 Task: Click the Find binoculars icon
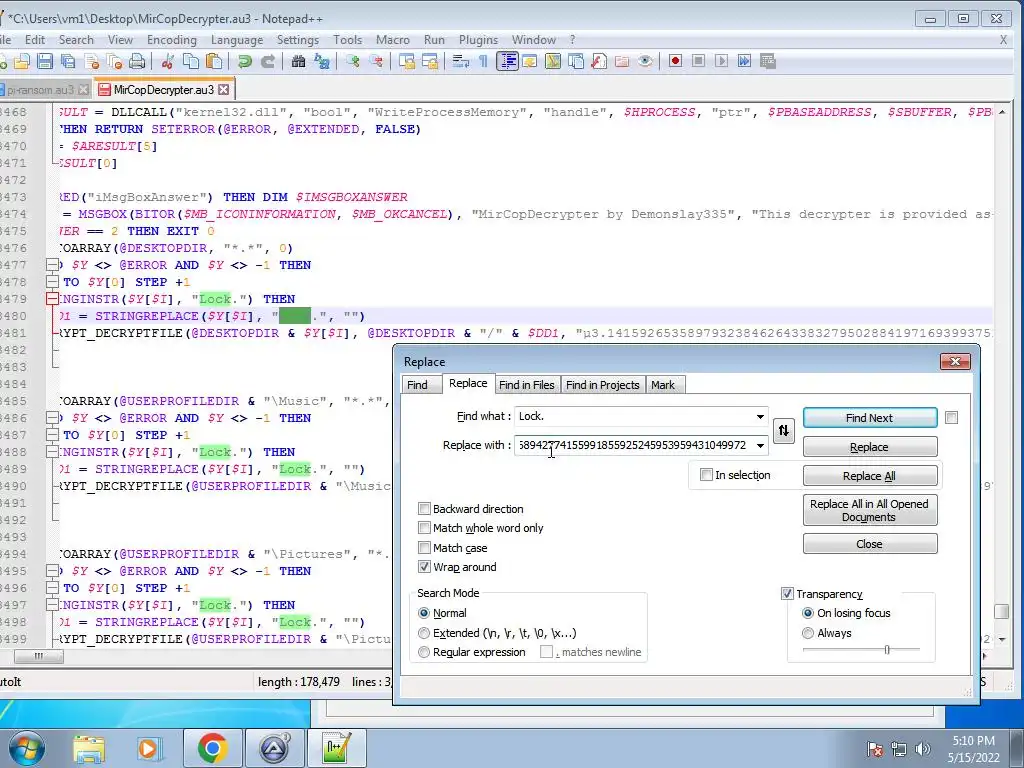pos(298,61)
